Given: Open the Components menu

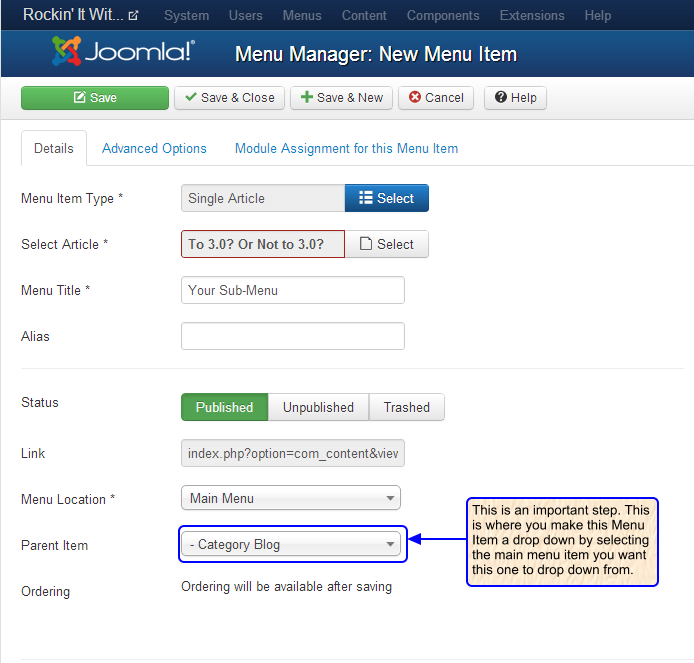Looking at the screenshot, I should 443,15.
